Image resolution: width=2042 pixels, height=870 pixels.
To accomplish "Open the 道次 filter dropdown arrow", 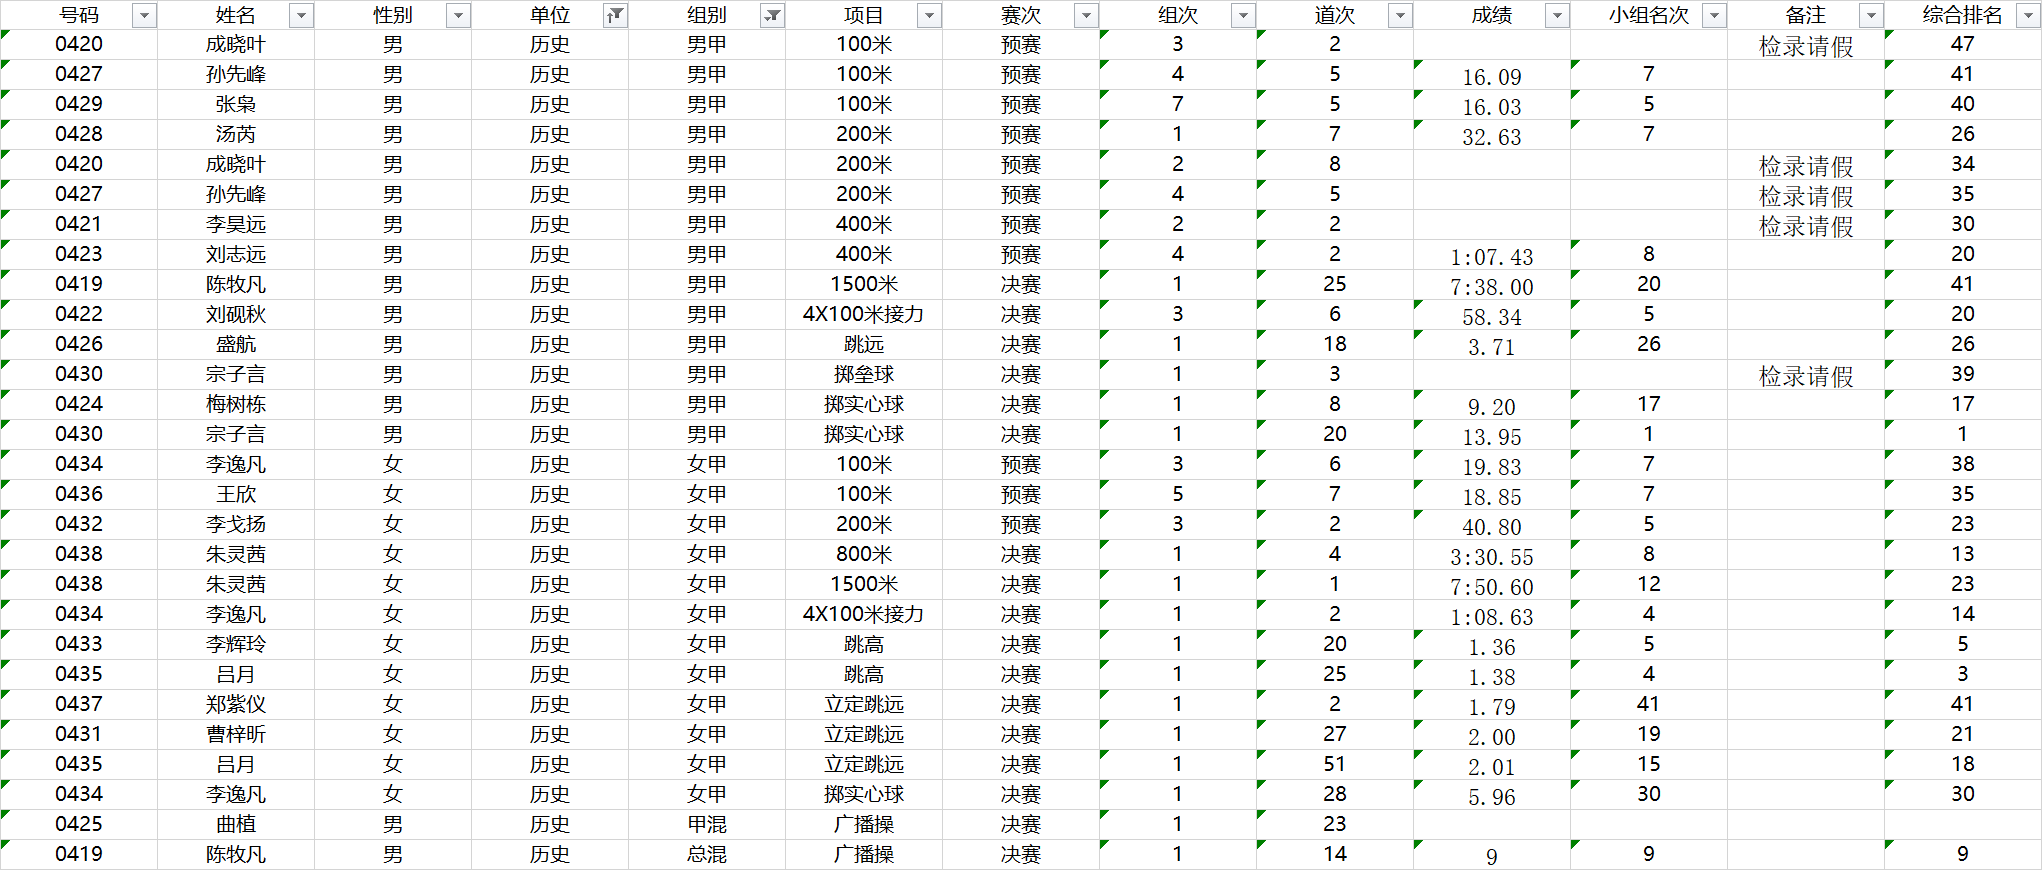I will click(1400, 15).
